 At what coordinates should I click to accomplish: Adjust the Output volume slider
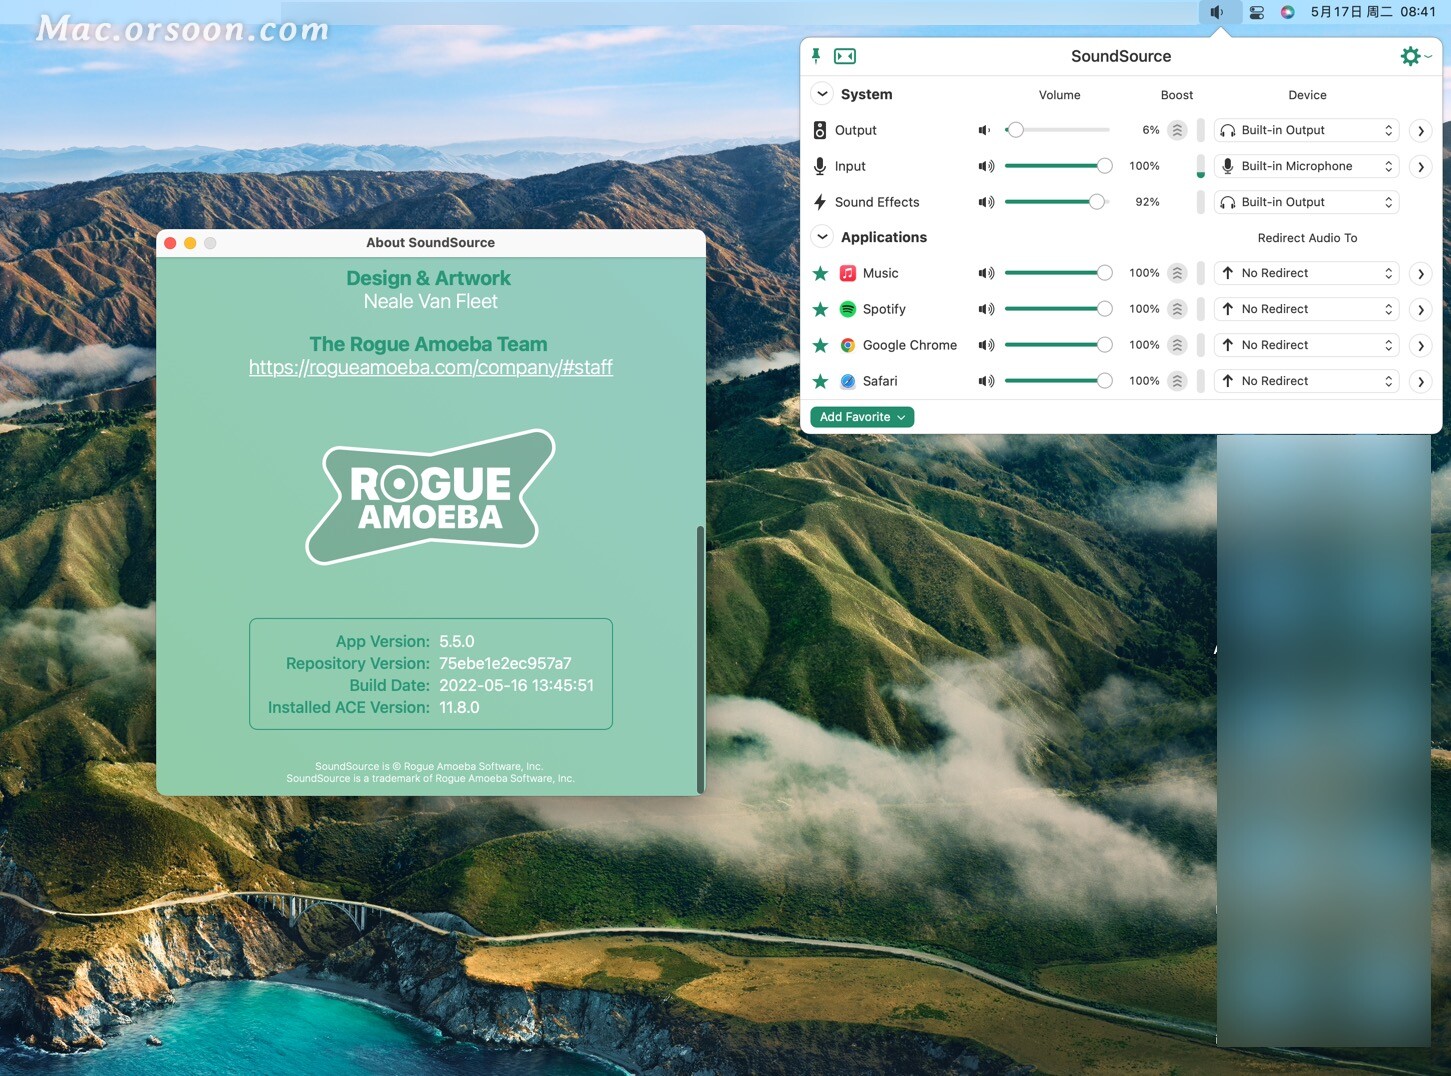pyautogui.click(x=1058, y=130)
